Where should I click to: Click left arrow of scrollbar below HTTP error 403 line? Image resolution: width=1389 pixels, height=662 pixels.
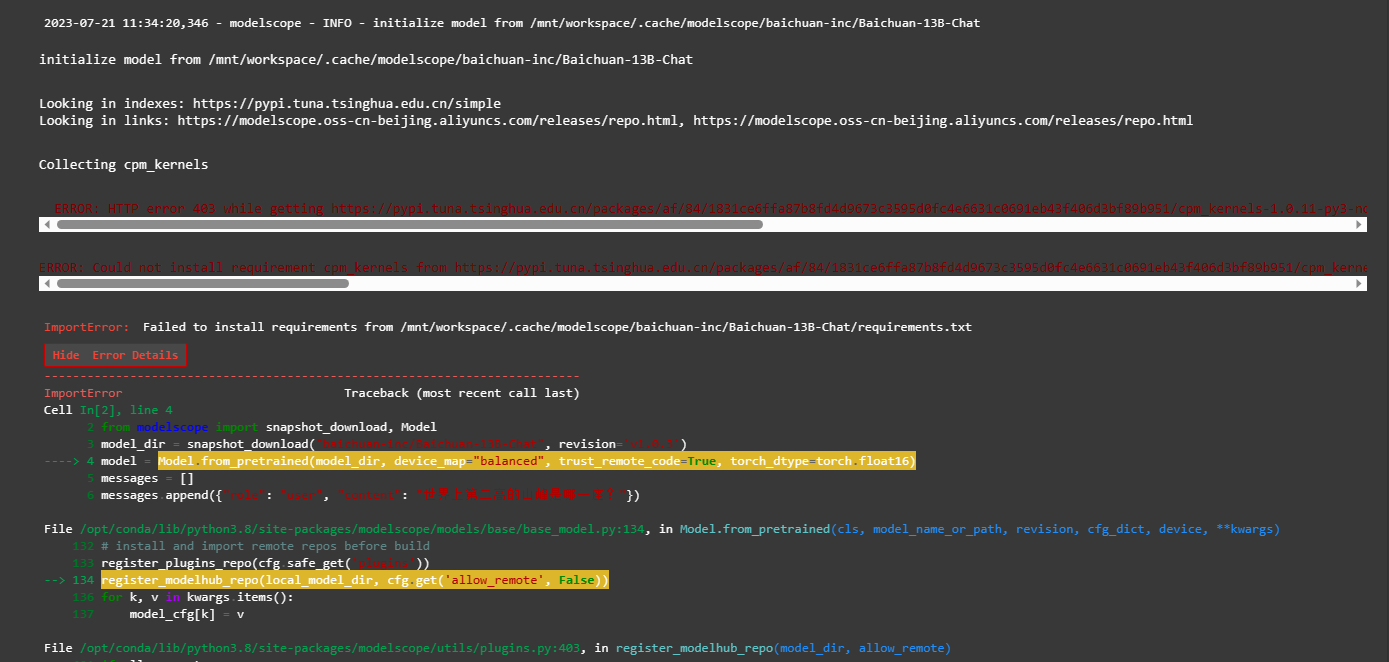click(x=46, y=225)
